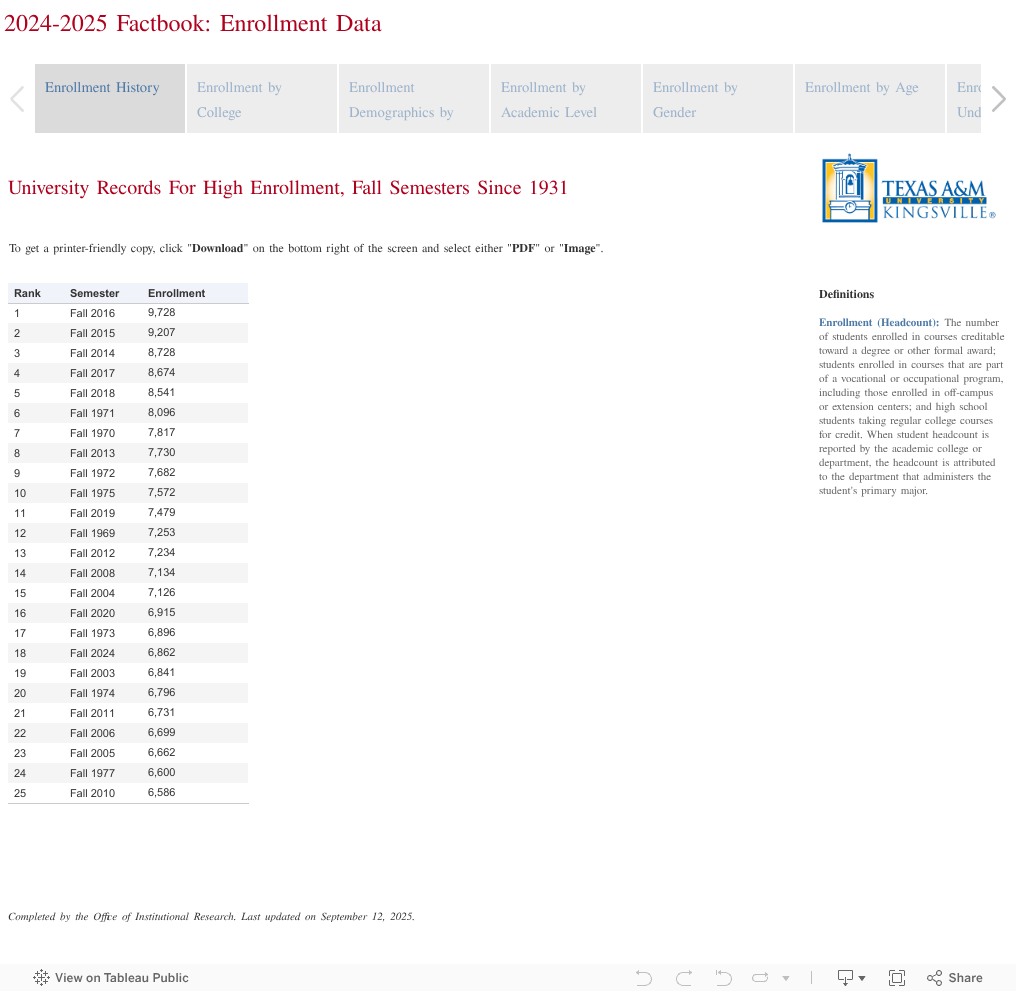Click the 2024-2025 Factbook page title
Image resolution: width=1016 pixels, height=991 pixels.
click(x=193, y=23)
